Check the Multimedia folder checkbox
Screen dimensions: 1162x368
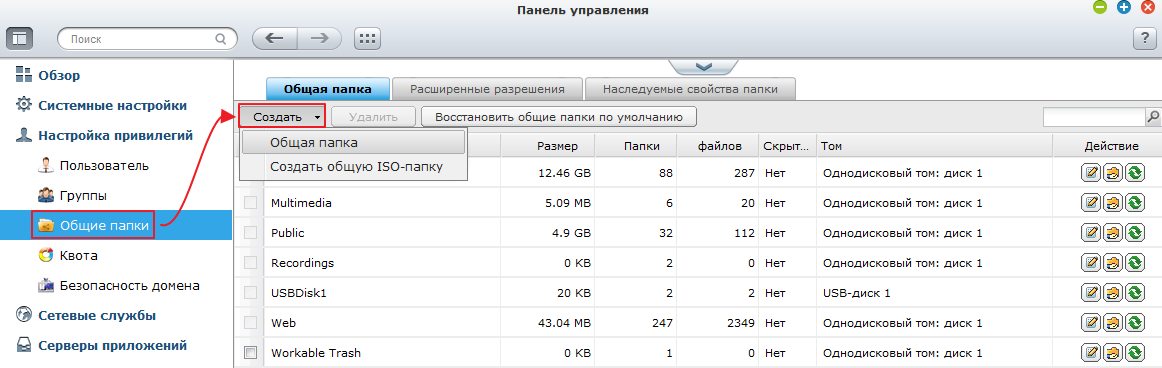coord(250,202)
